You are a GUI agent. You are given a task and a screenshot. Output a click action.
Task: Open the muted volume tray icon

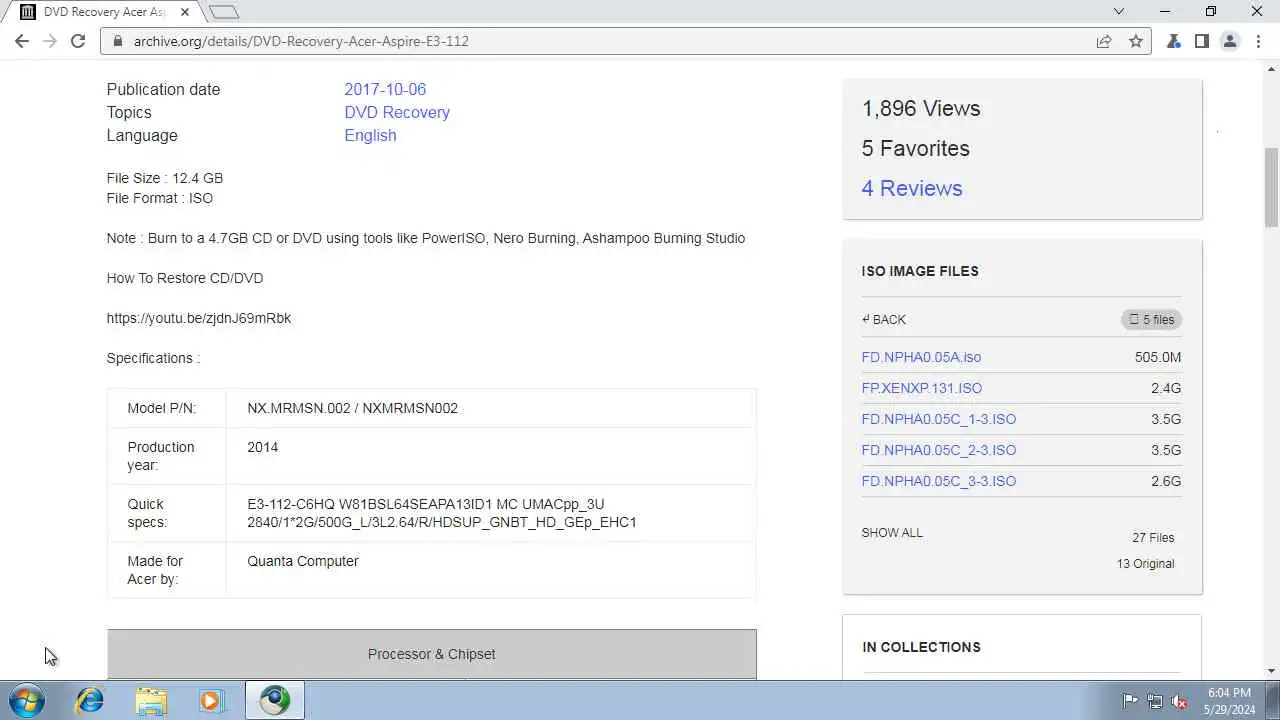(x=1180, y=701)
